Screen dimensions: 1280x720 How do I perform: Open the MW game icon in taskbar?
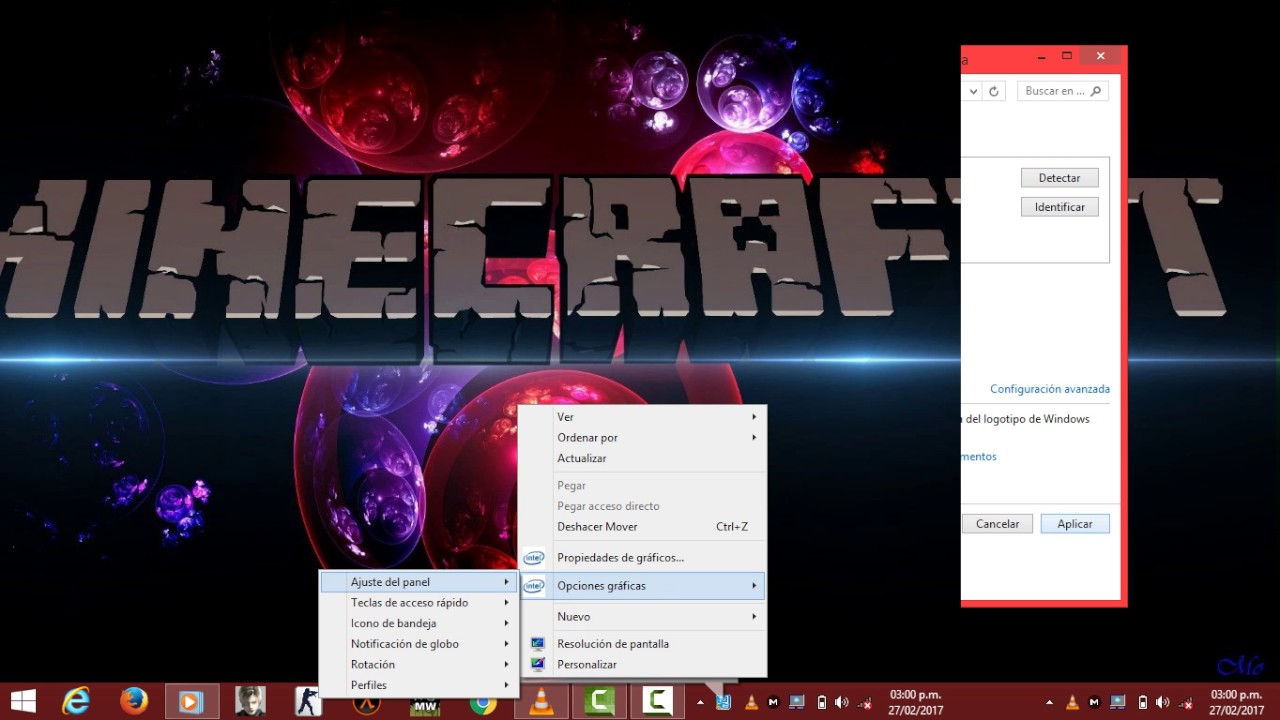tap(425, 702)
